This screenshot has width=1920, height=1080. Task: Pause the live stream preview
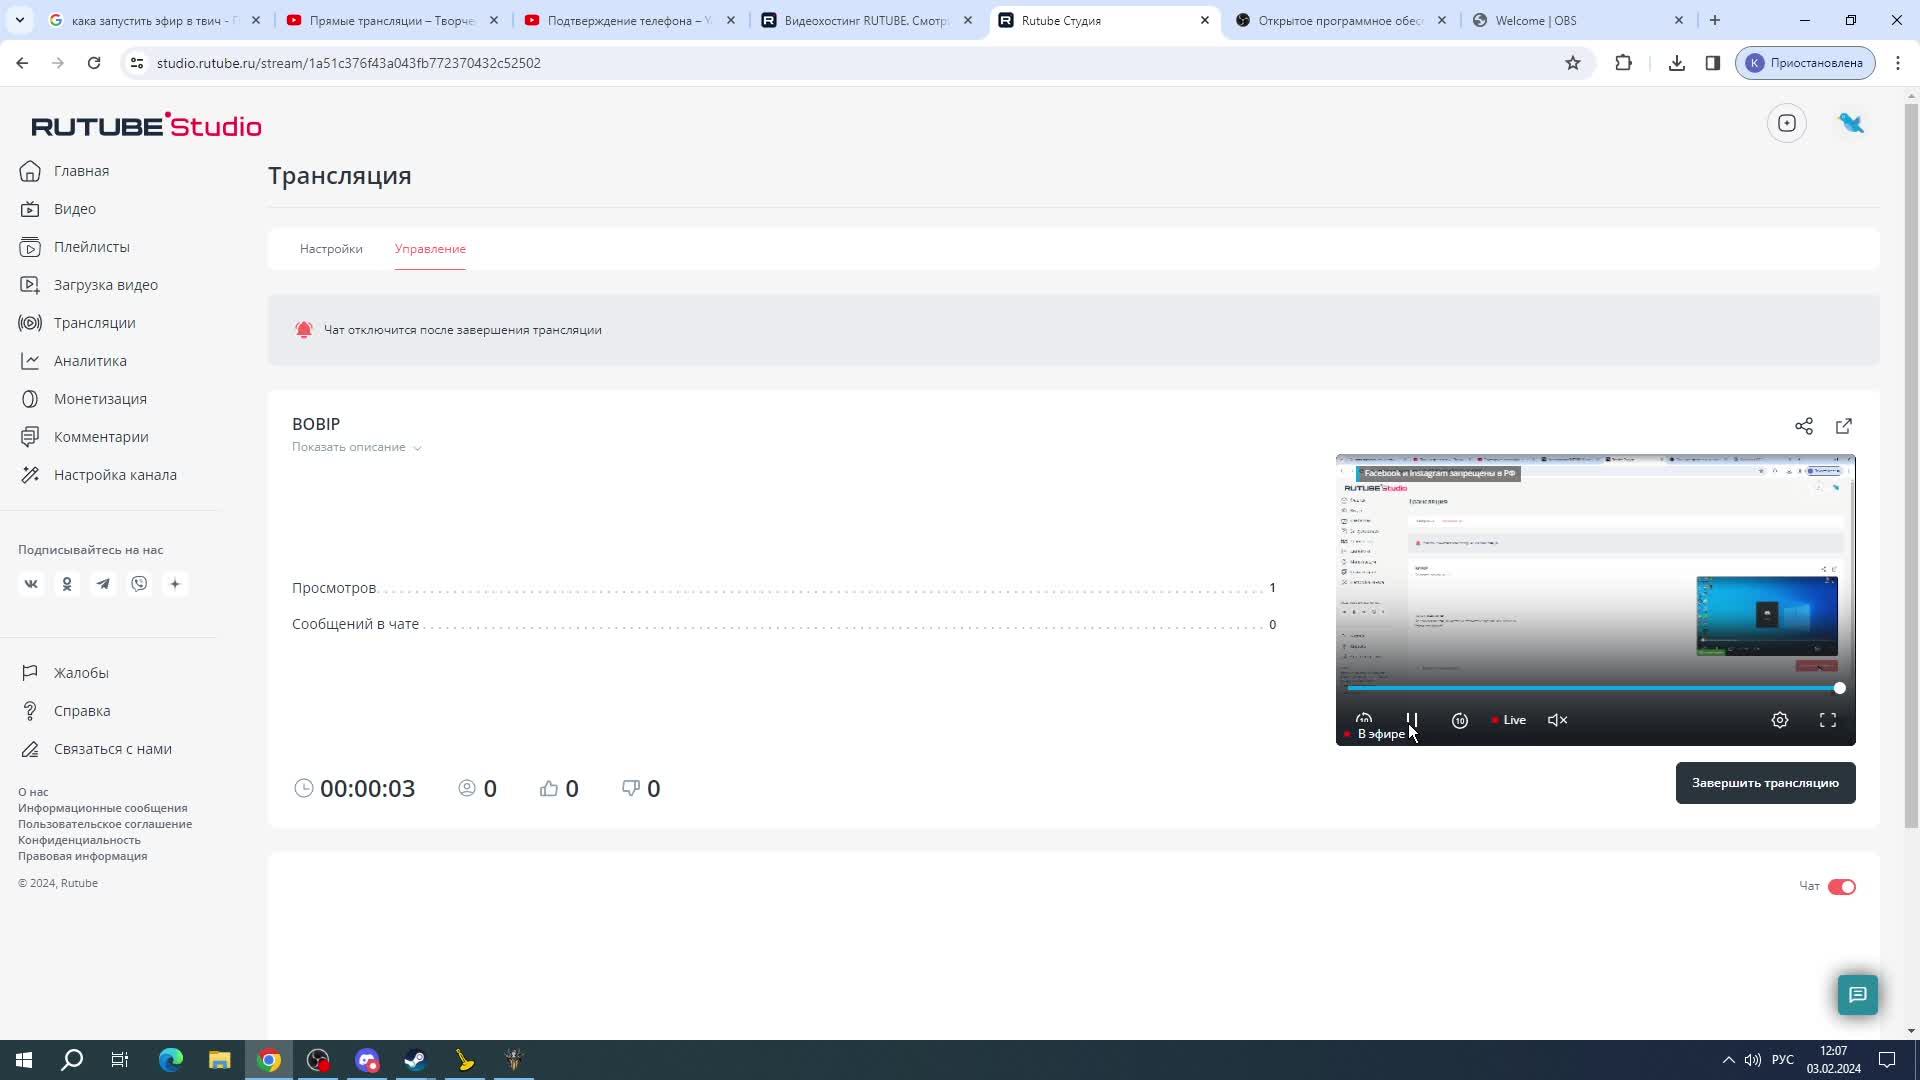point(1411,720)
